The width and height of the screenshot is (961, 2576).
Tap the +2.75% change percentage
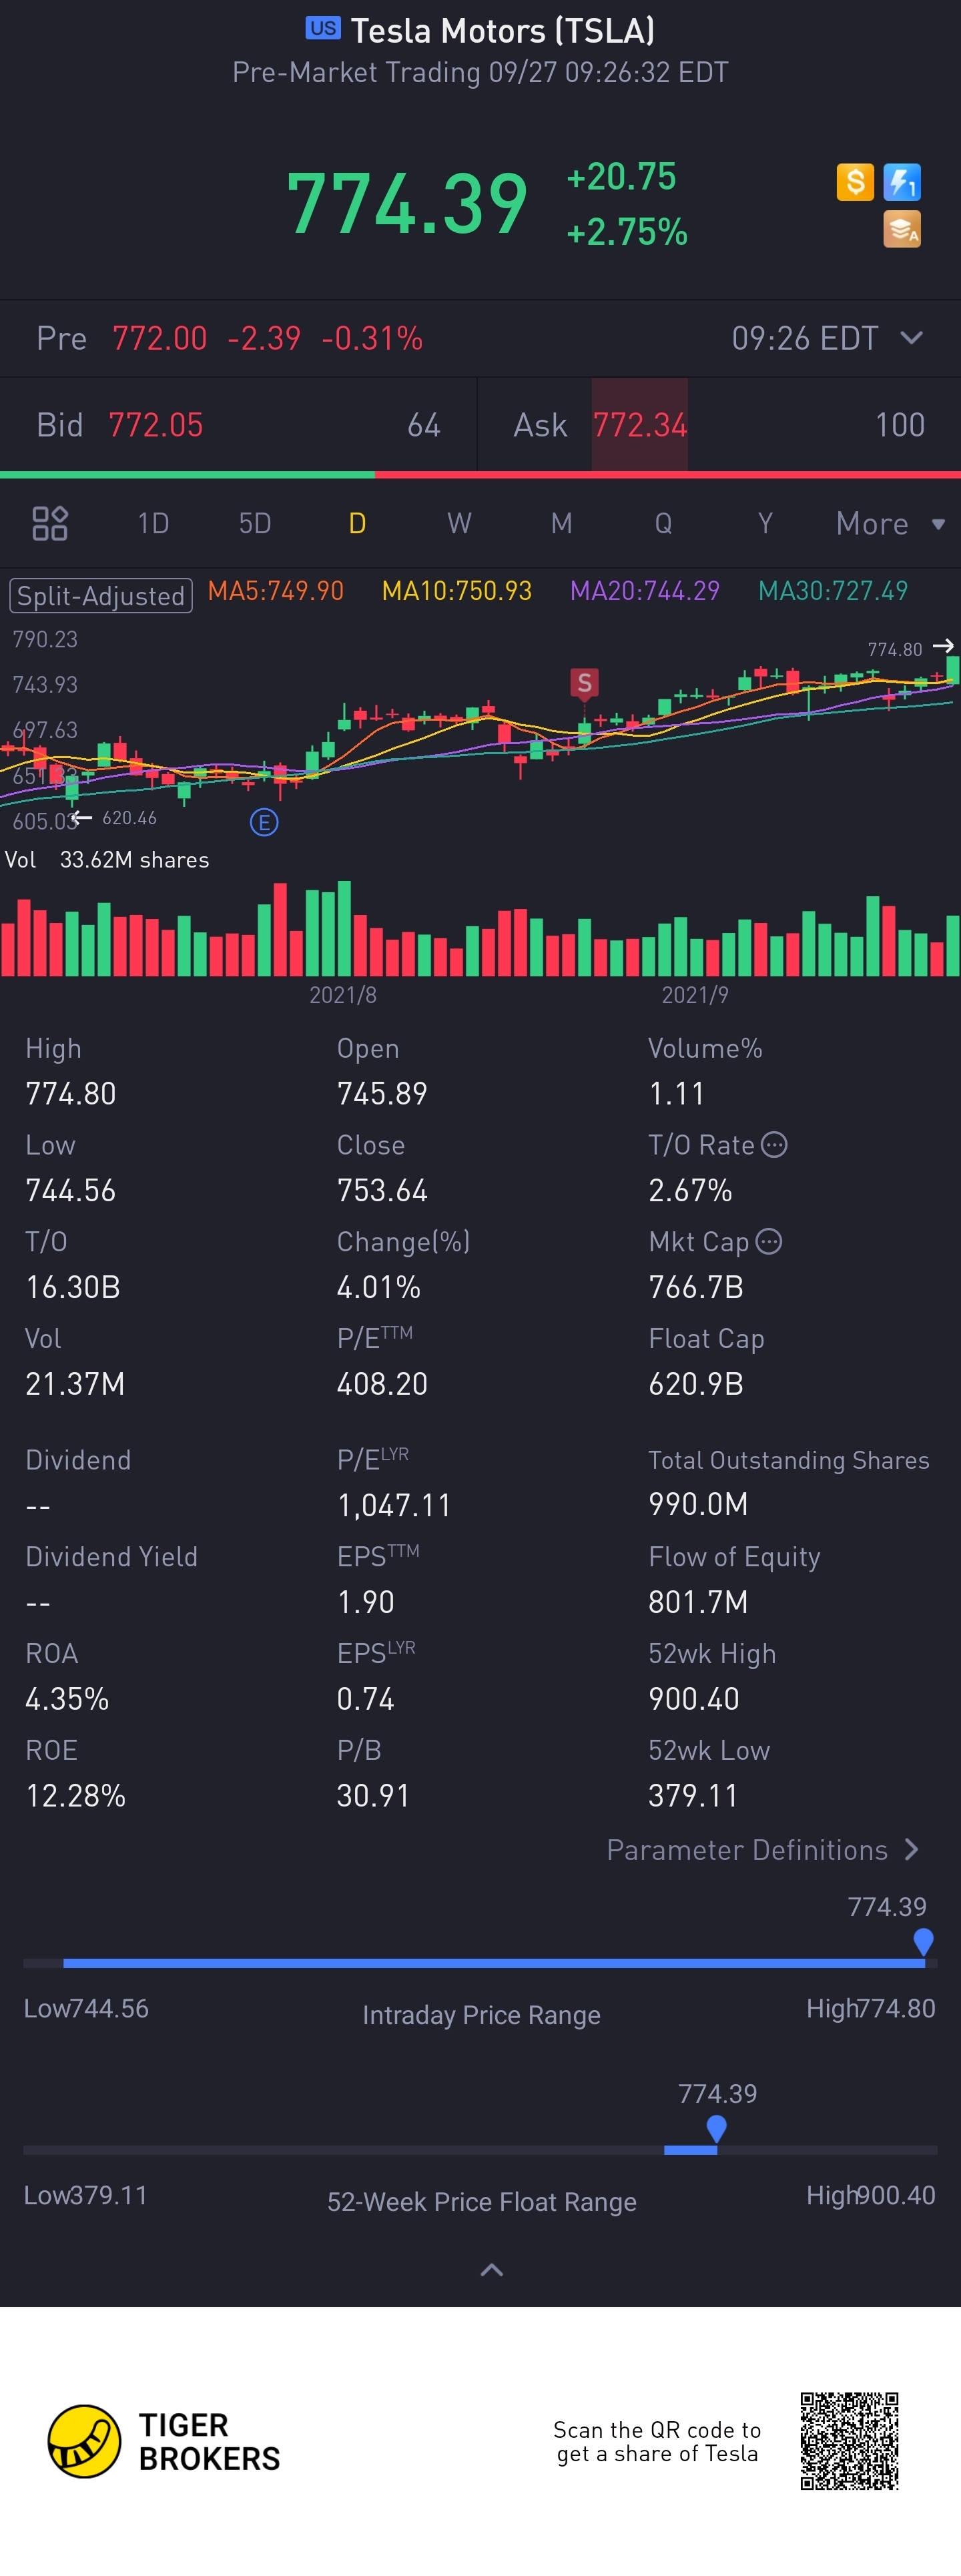[x=627, y=232]
